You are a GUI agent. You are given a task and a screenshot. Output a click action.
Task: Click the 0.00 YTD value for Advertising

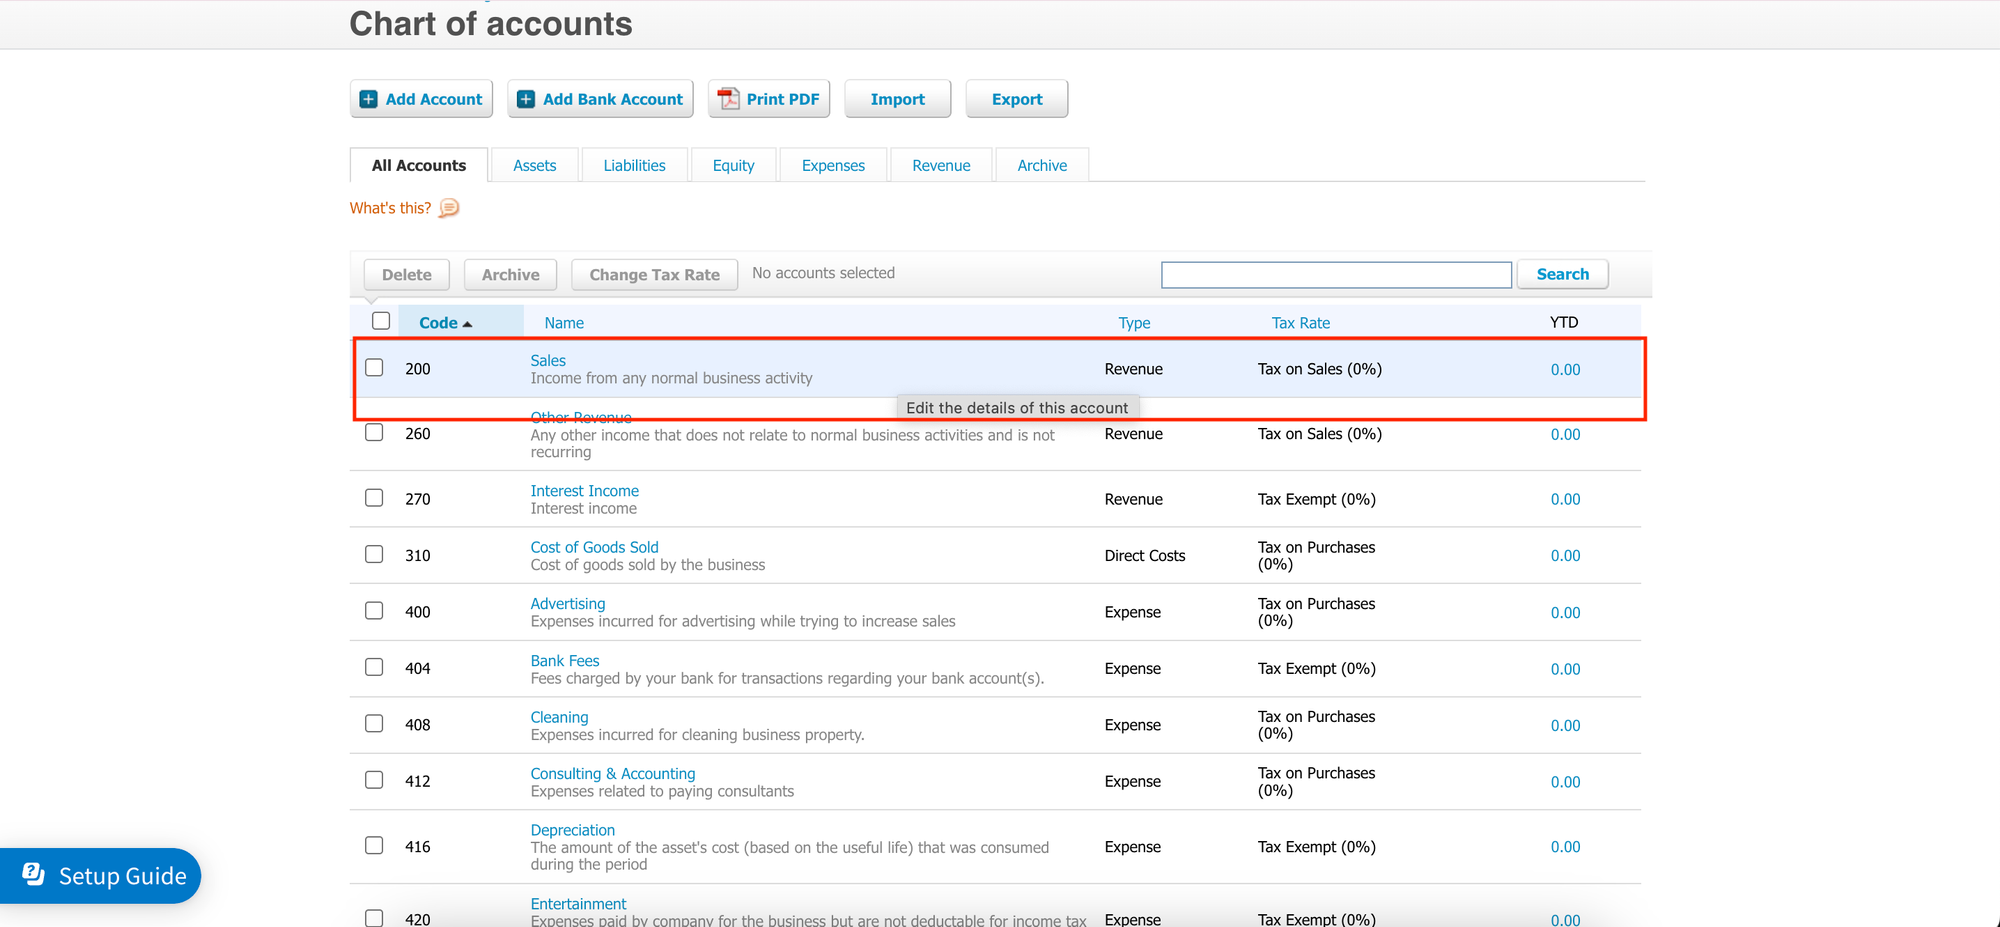tap(1566, 612)
